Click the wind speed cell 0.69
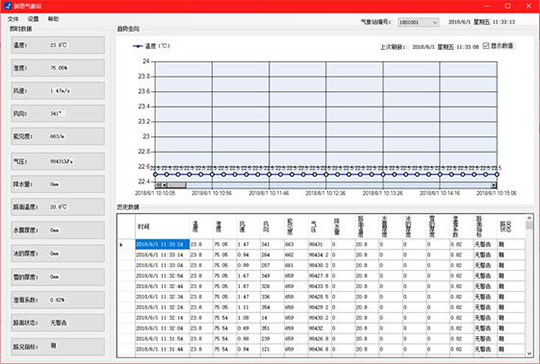This screenshot has width=540, height=364. tap(248, 328)
